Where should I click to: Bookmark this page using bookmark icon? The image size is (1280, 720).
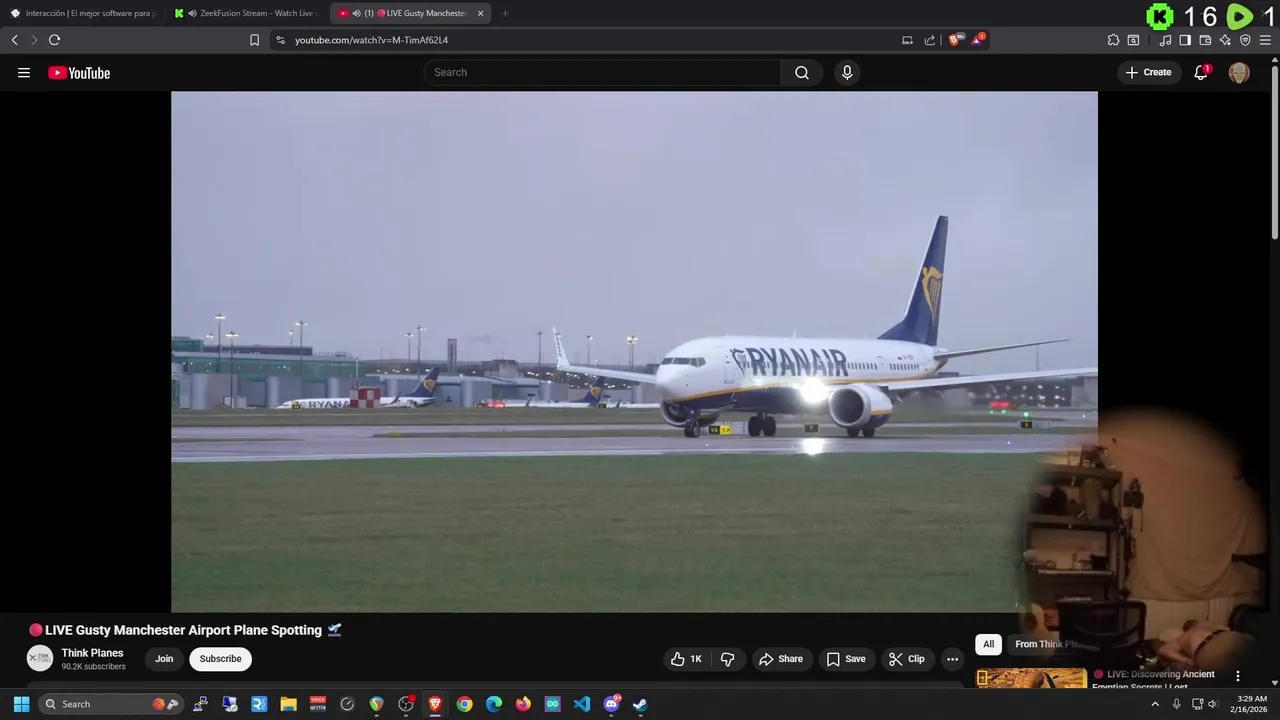click(x=254, y=40)
